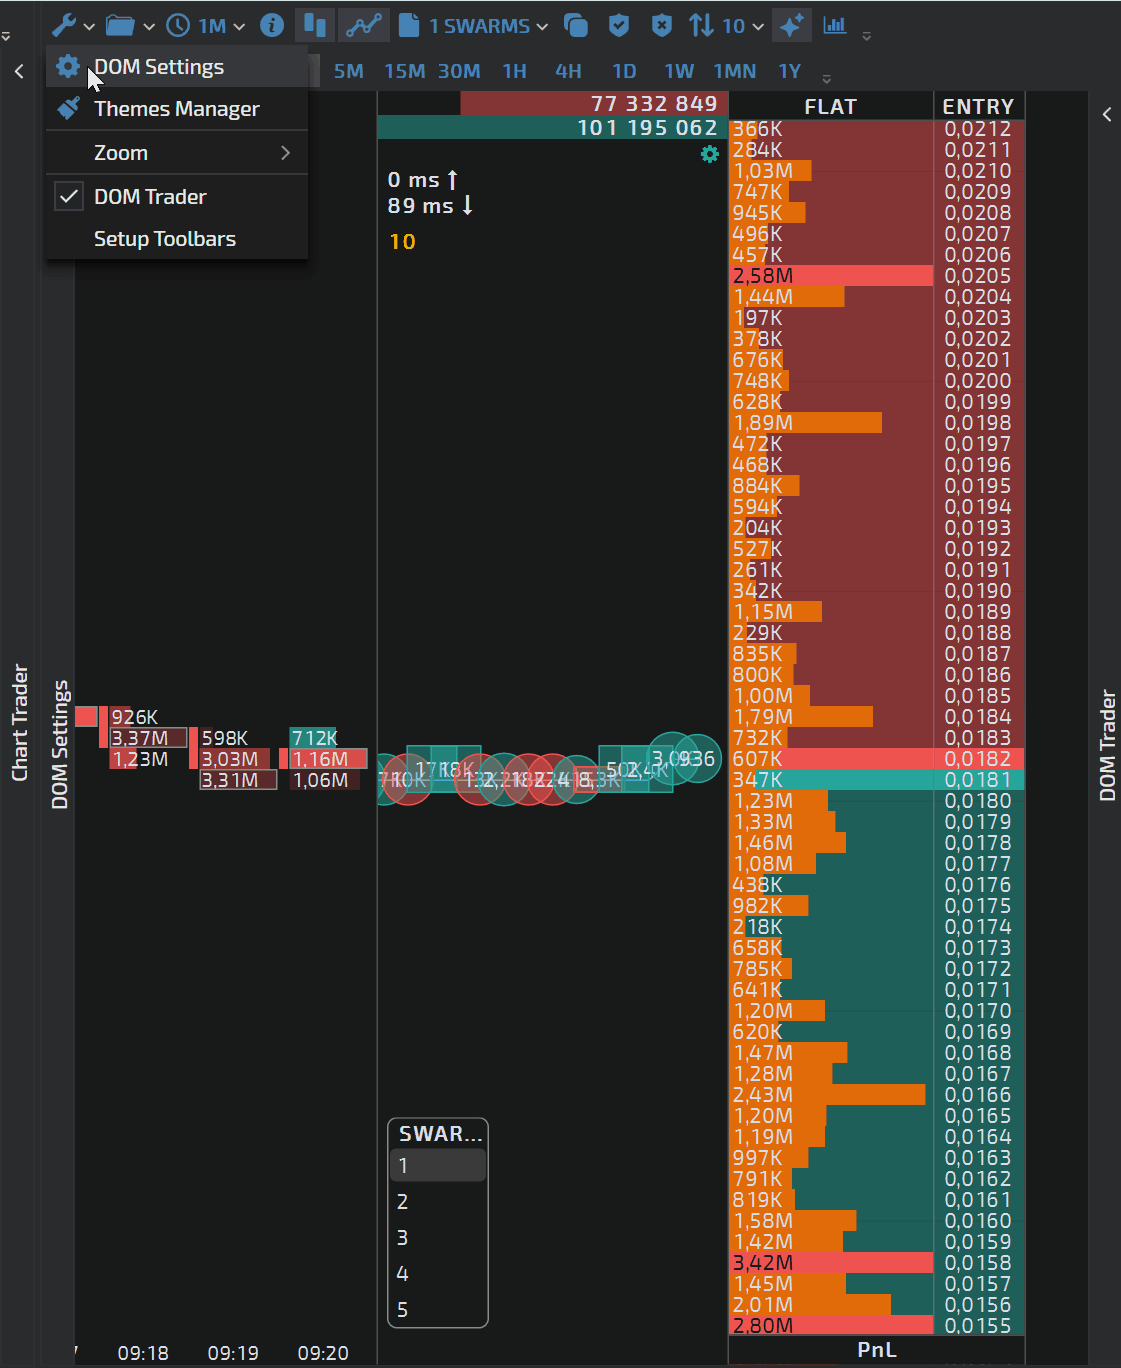The height and width of the screenshot is (1368, 1121).
Task: Toggle the candlestick bars icon
Action: click(x=315, y=26)
